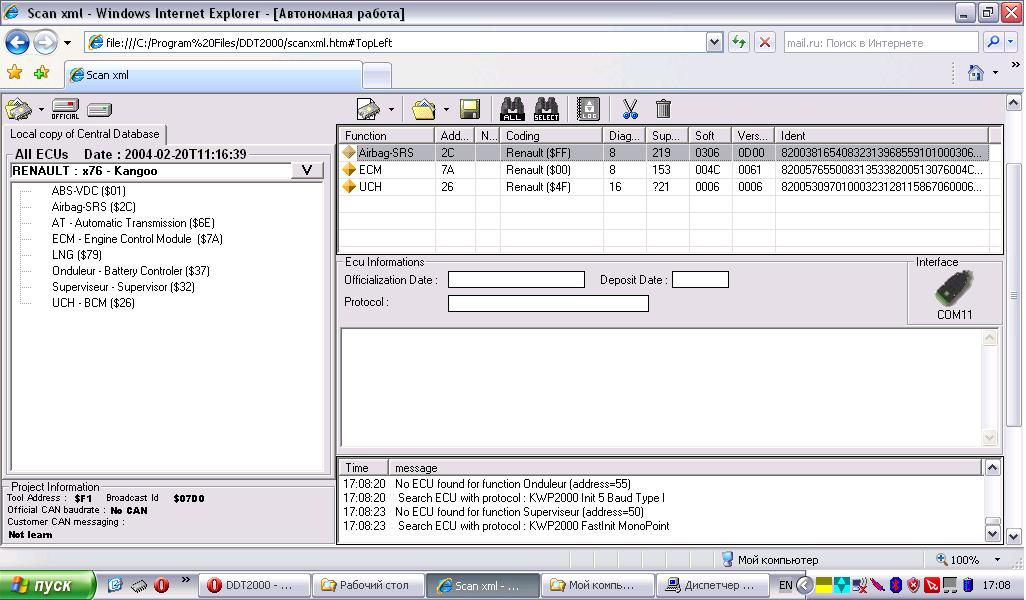Select ECM - Engine Control Module ($7A)
This screenshot has height=600, width=1026.
tap(137, 239)
